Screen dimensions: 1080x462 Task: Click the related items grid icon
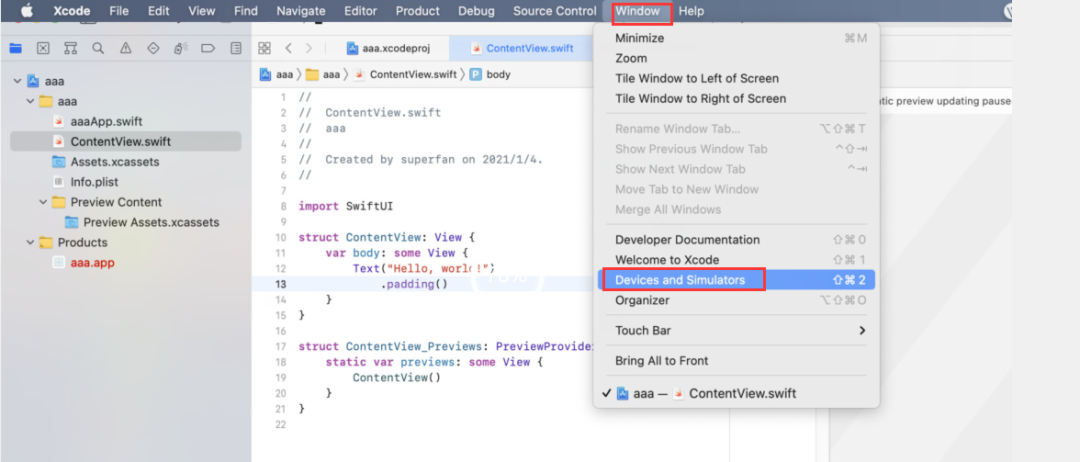(x=264, y=48)
